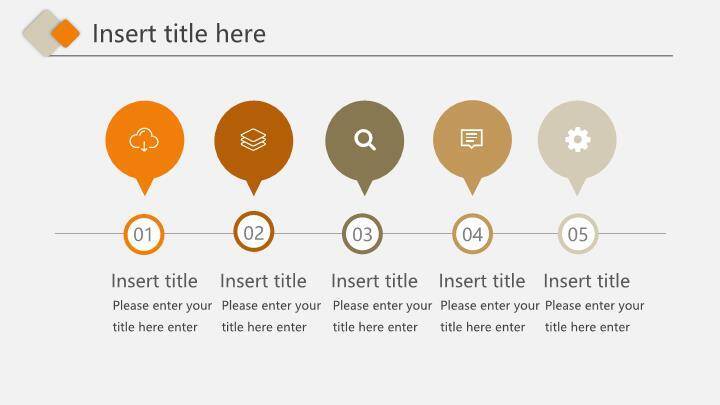Click 'Insert title' under marker 03
The image size is (720, 405).
click(374, 281)
